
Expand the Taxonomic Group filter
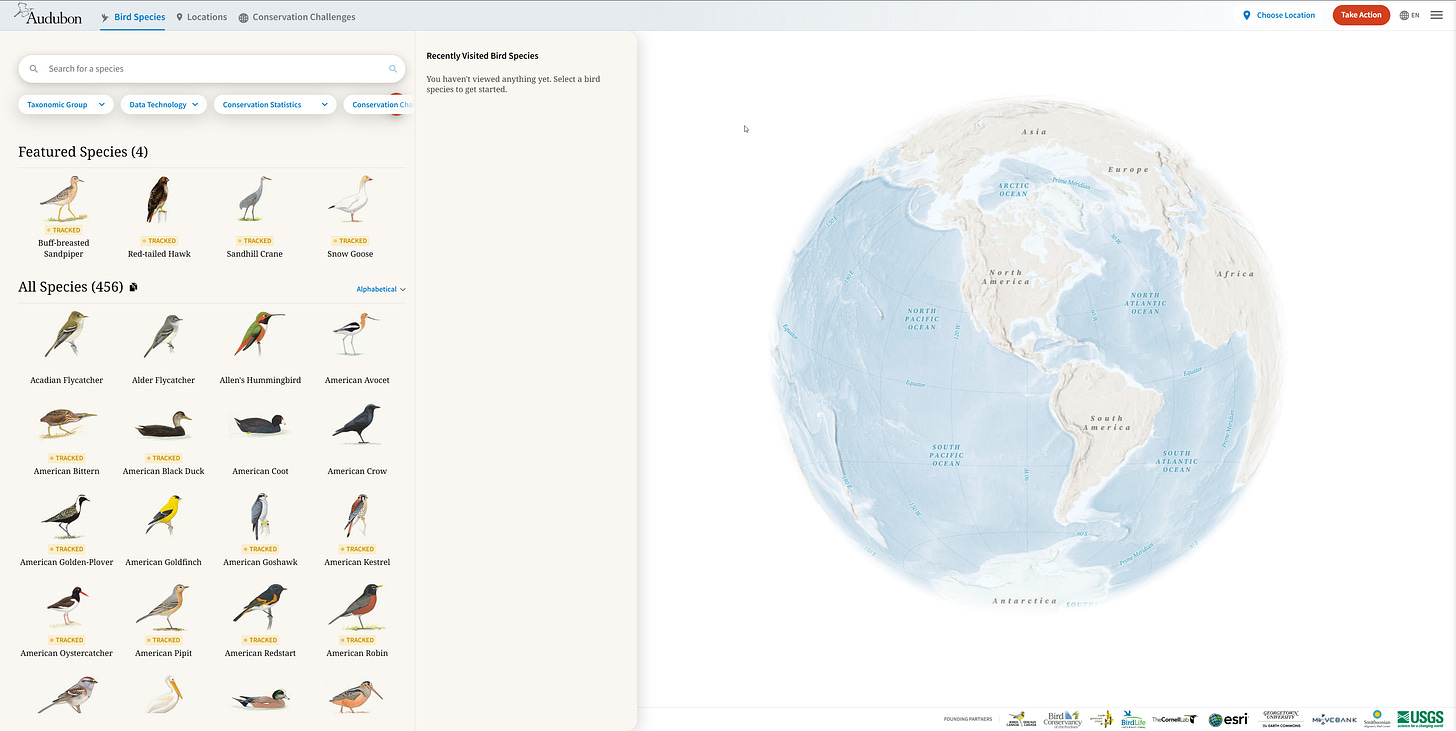(x=66, y=104)
